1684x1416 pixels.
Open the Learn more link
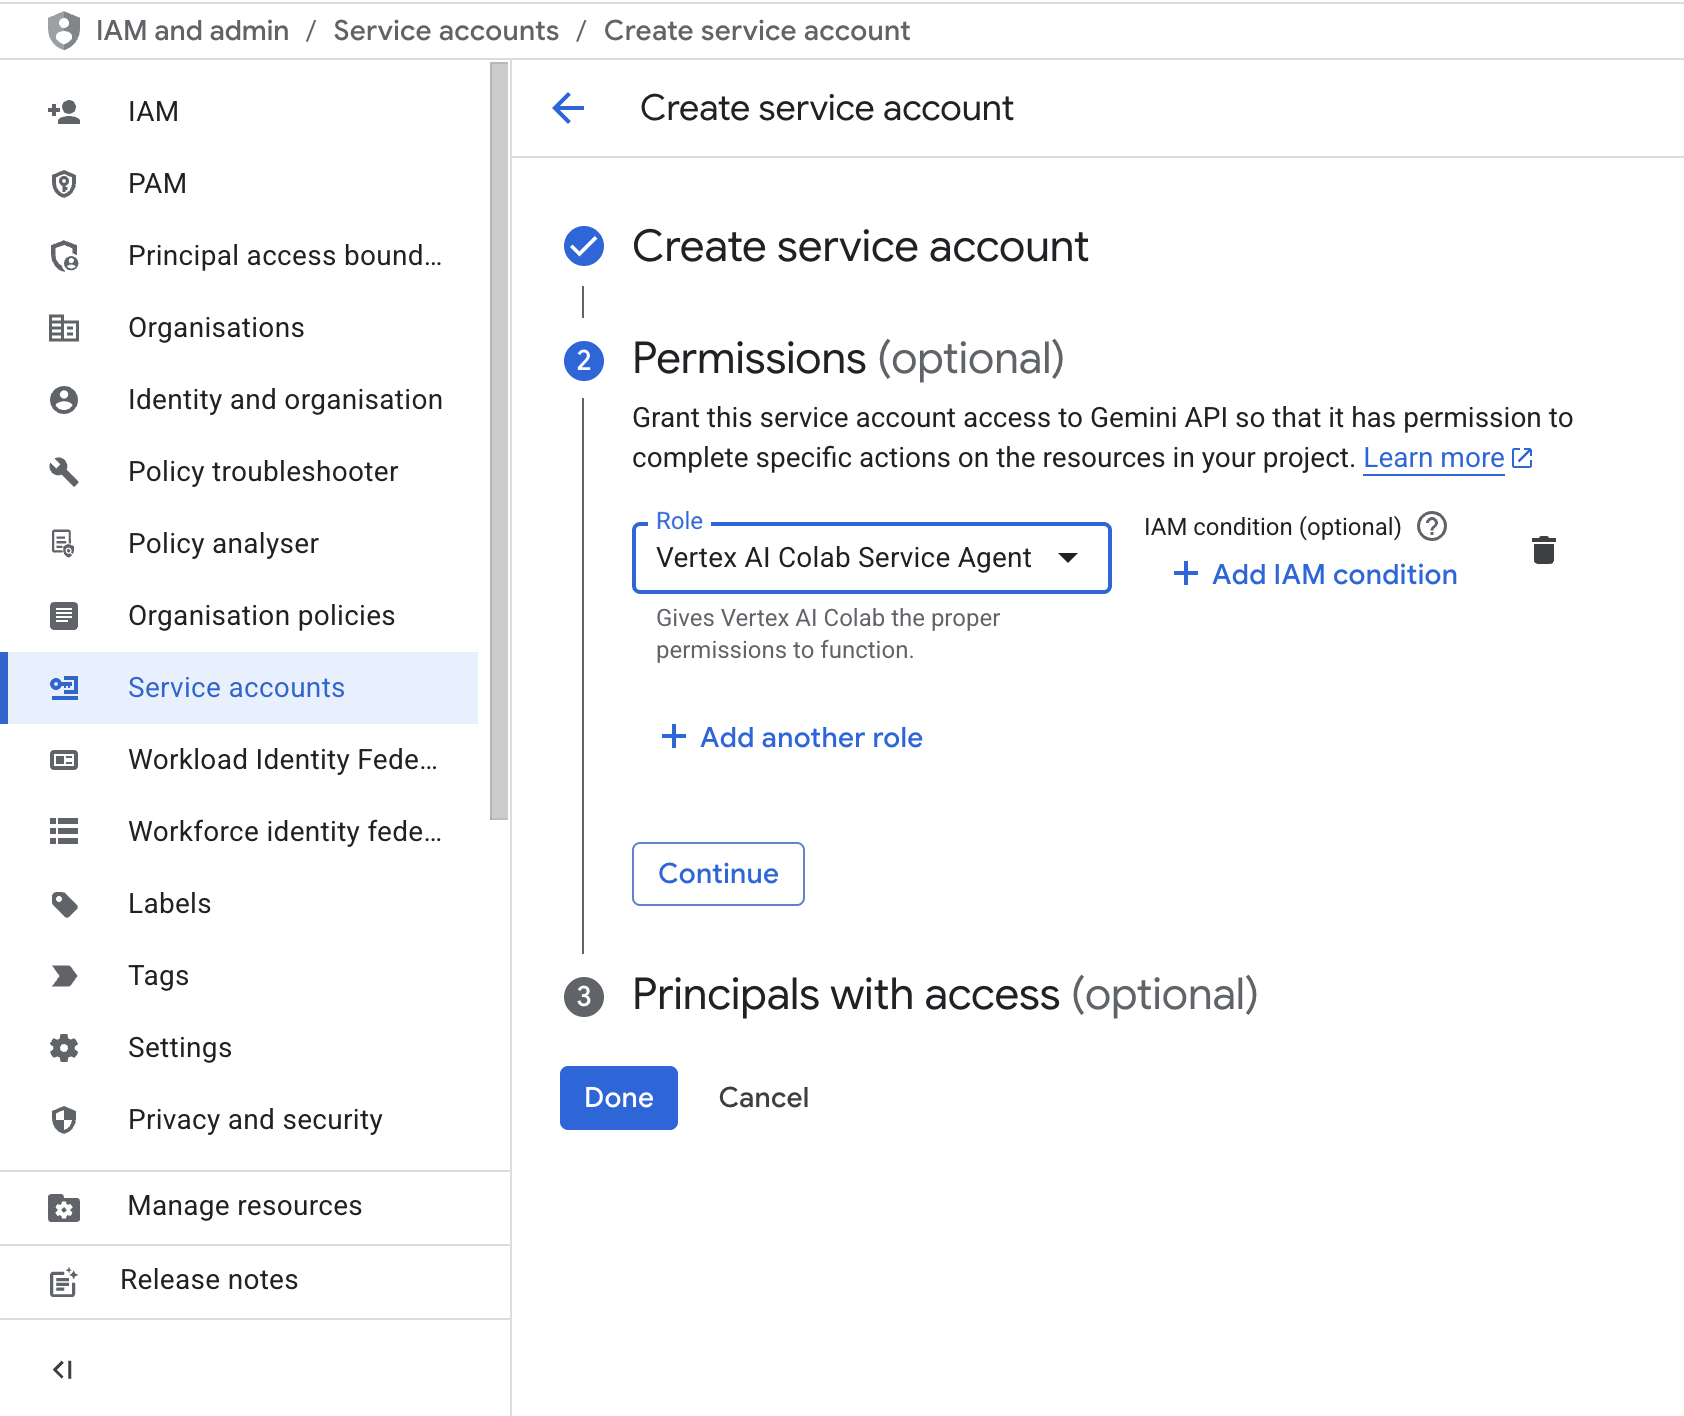pos(1447,458)
